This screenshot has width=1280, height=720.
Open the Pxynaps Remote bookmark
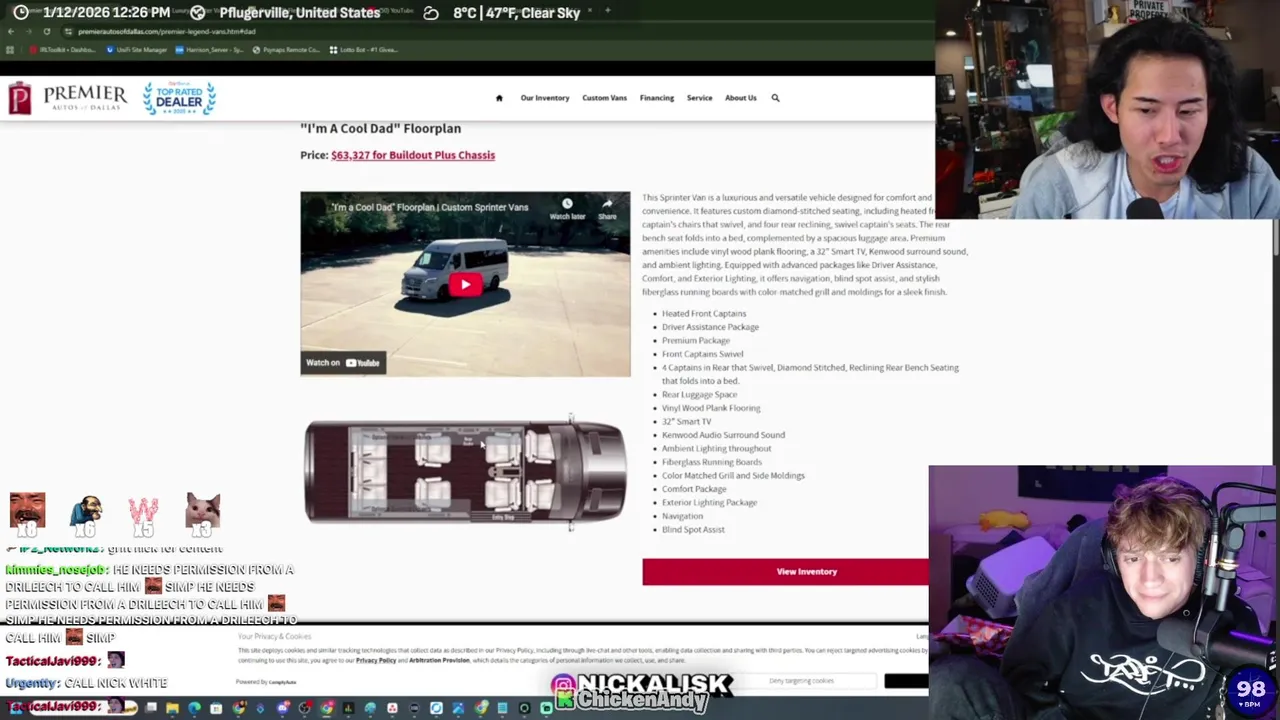pos(286,49)
